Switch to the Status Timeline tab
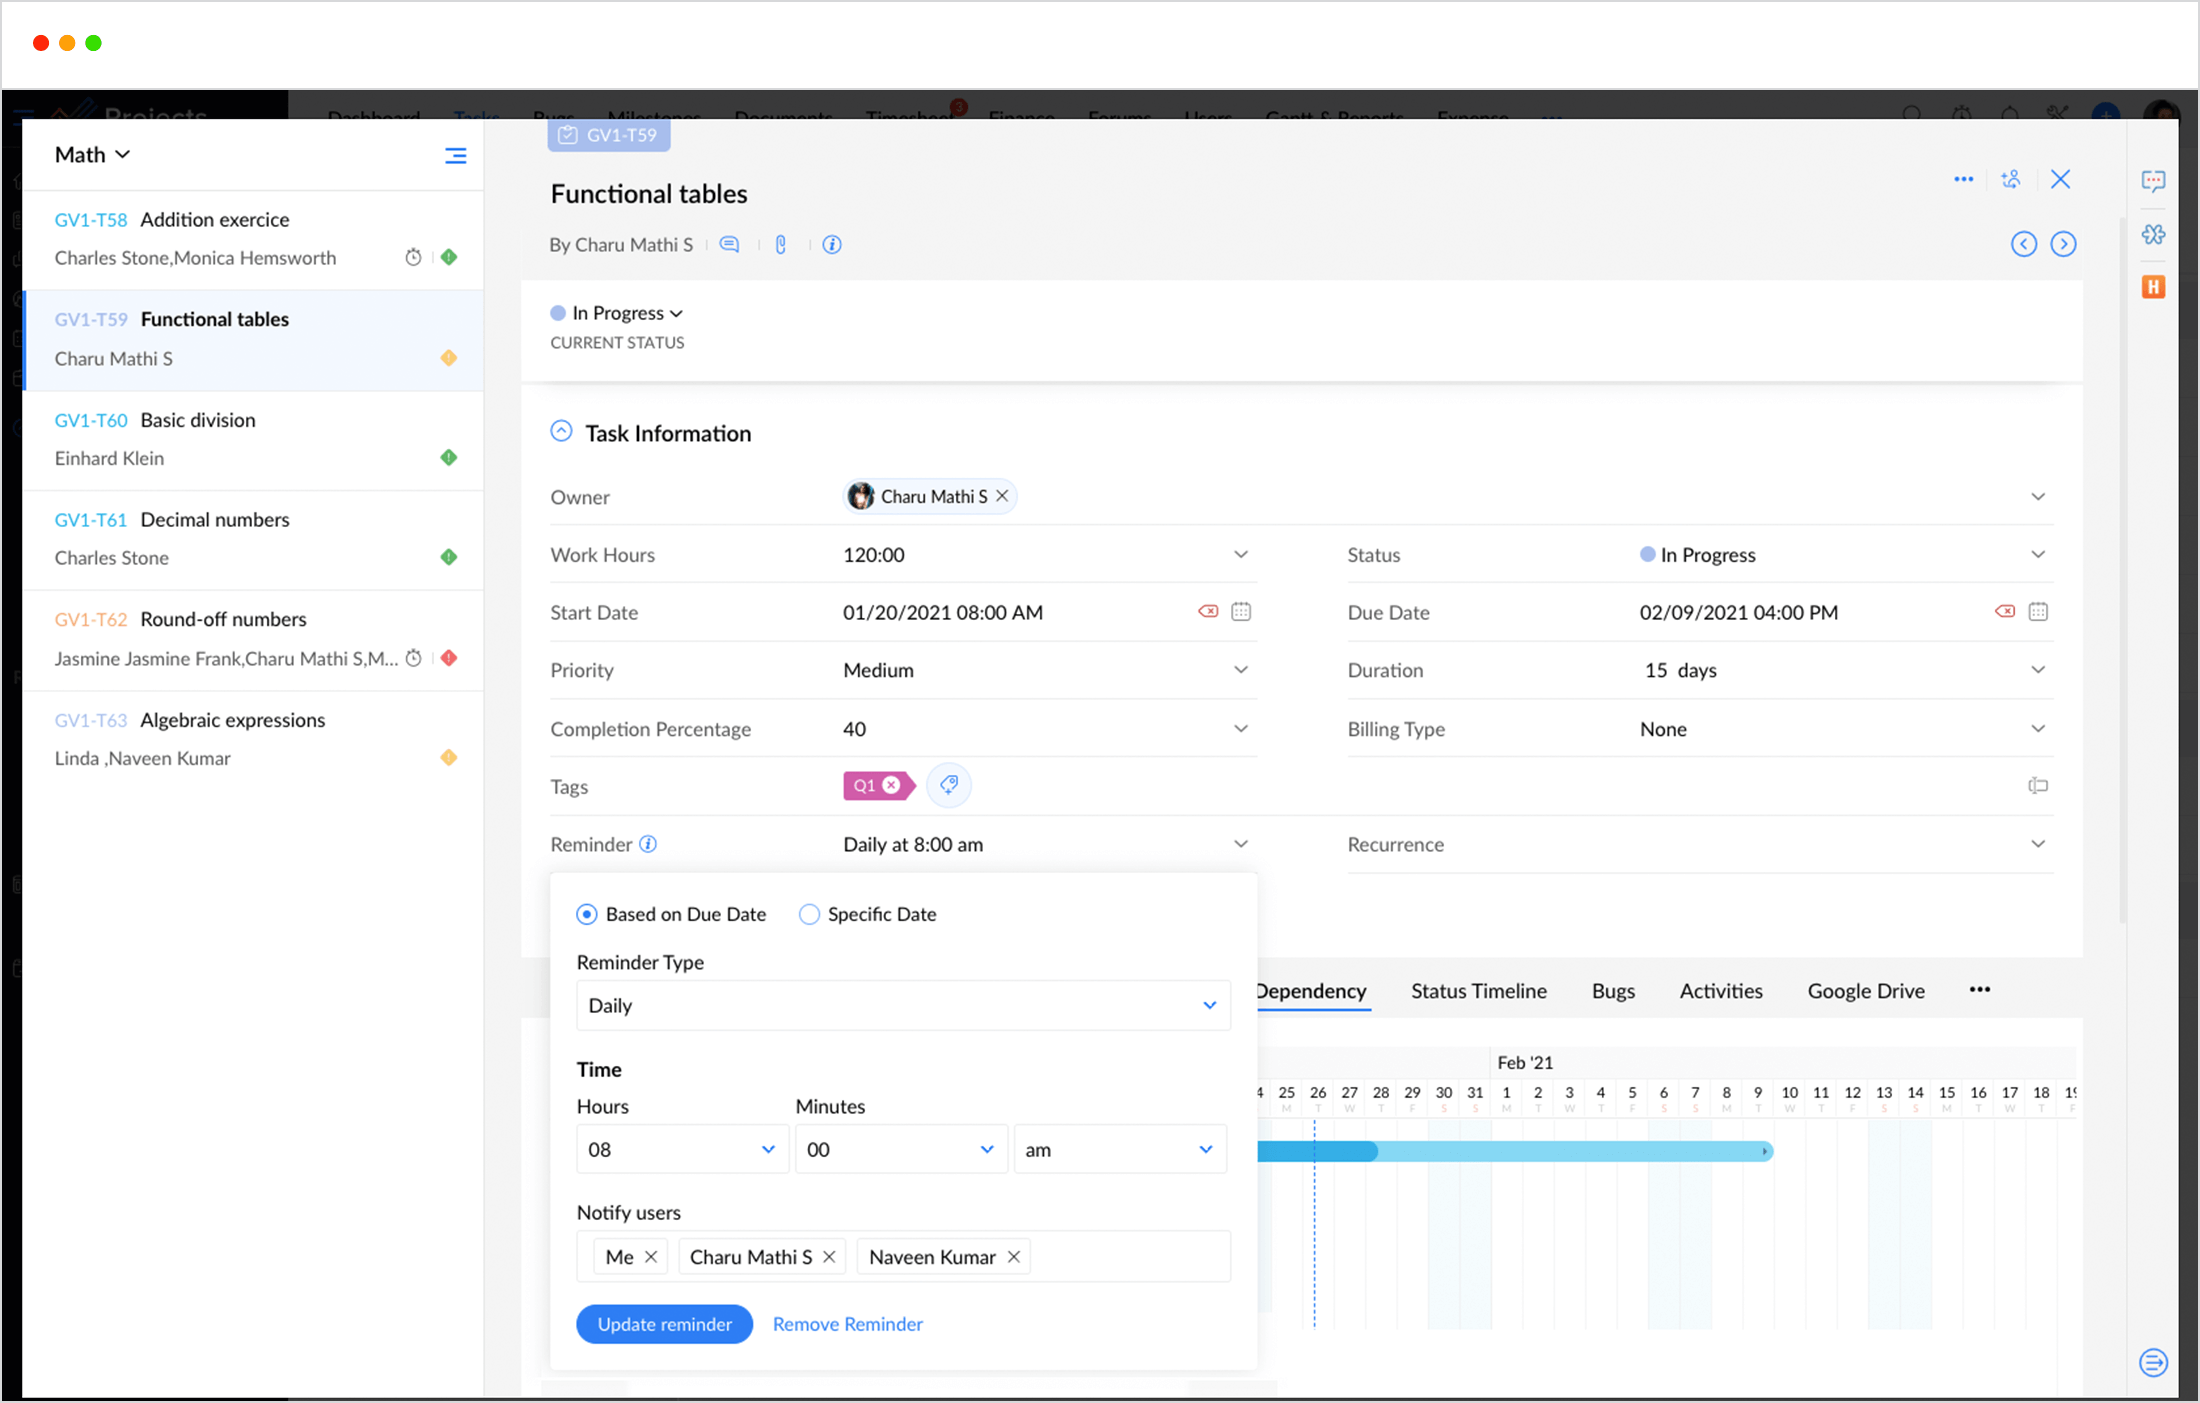Screen dimensions: 2200x1403 (x=1475, y=989)
